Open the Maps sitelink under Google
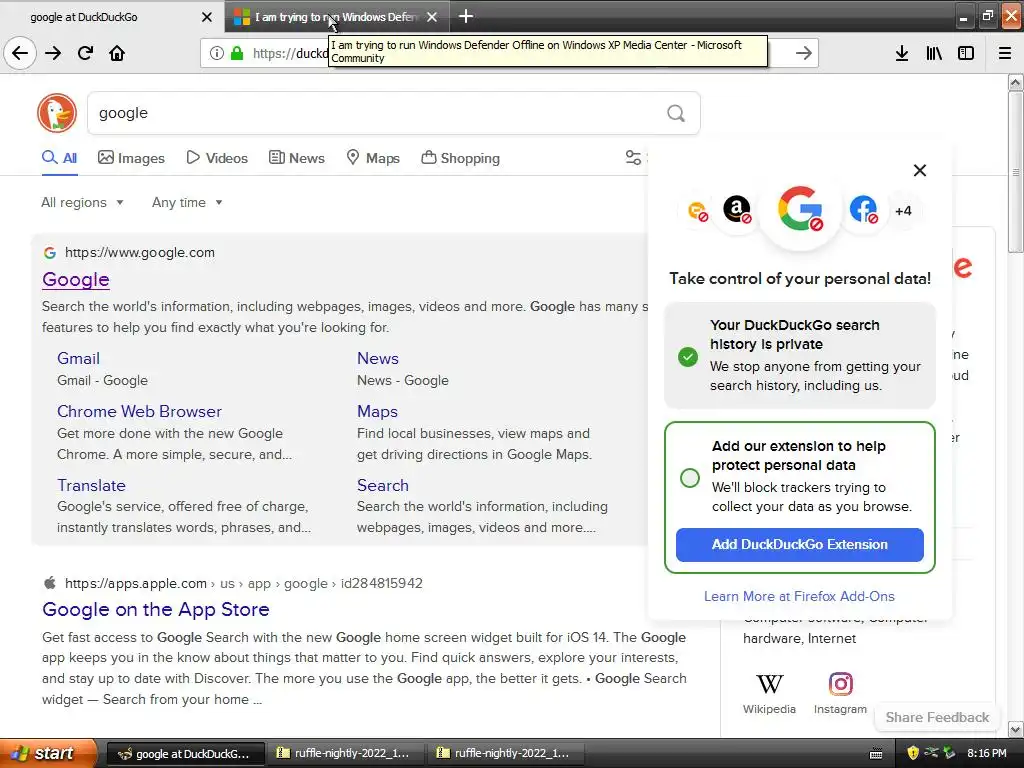This screenshot has height=768, width=1024. pyautogui.click(x=377, y=411)
